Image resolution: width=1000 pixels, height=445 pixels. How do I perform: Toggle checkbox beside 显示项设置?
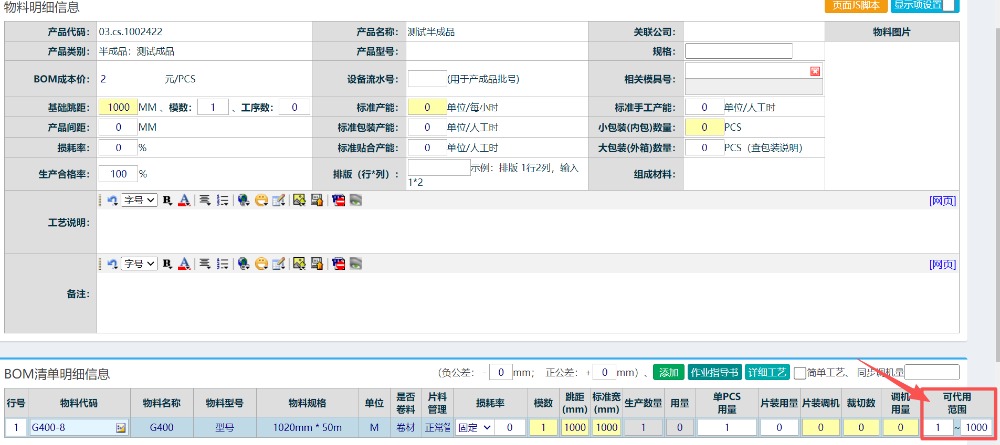point(949,5)
